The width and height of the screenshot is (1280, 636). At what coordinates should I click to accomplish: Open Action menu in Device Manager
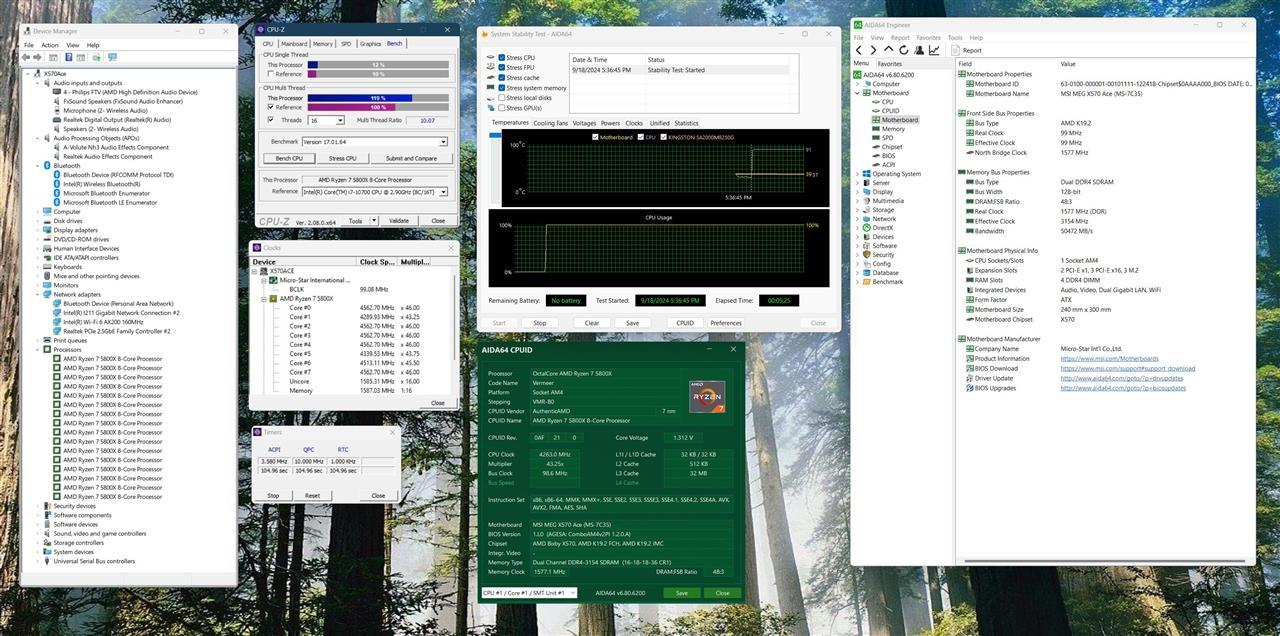coord(49,45)
